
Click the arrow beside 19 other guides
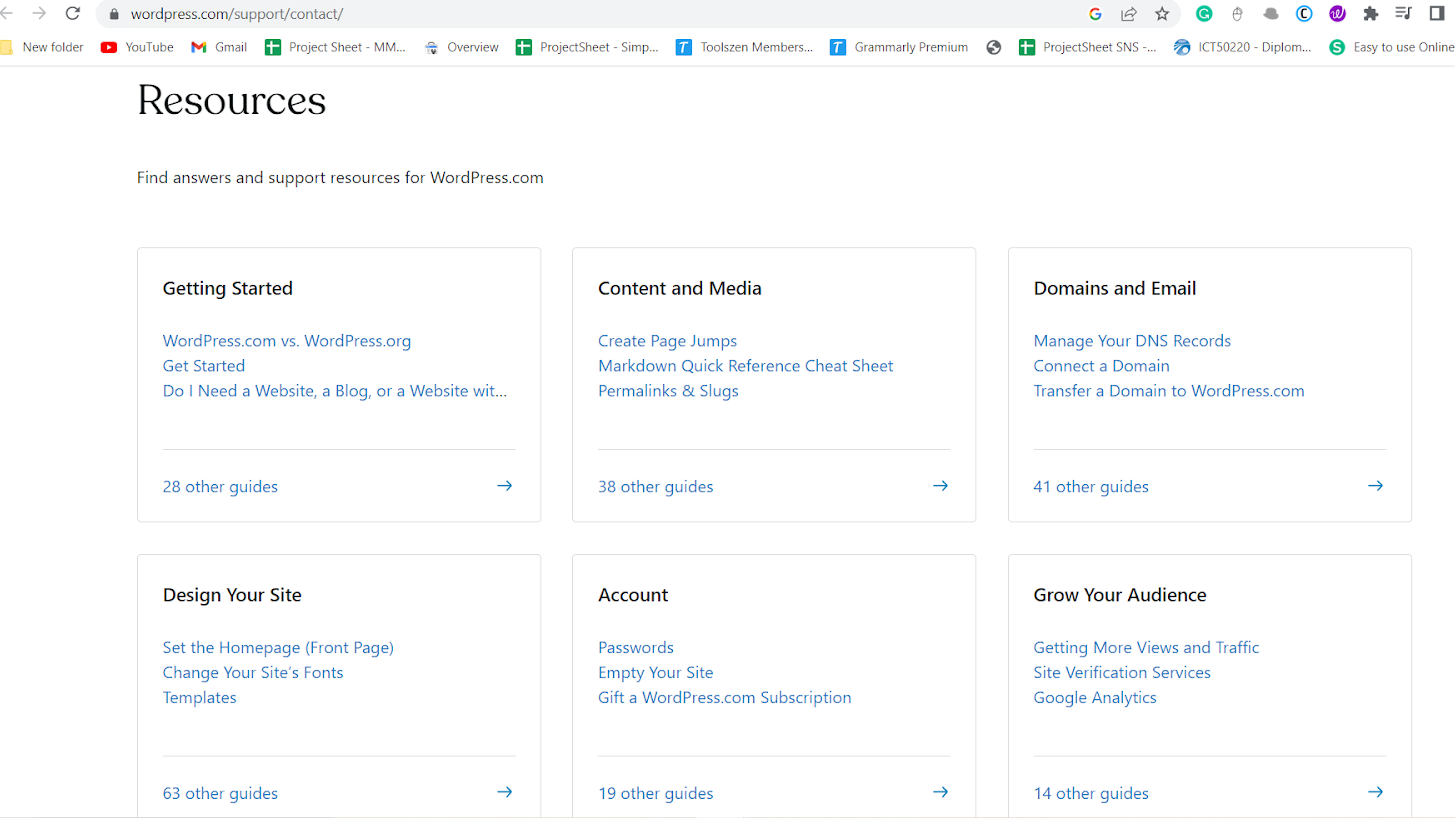(x=941, y=792)
